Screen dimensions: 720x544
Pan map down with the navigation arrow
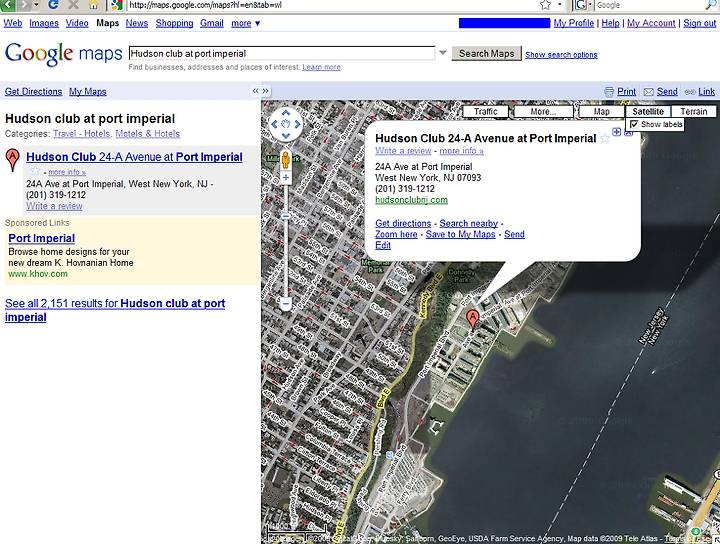pyautogui.click(x=286, y=135)
